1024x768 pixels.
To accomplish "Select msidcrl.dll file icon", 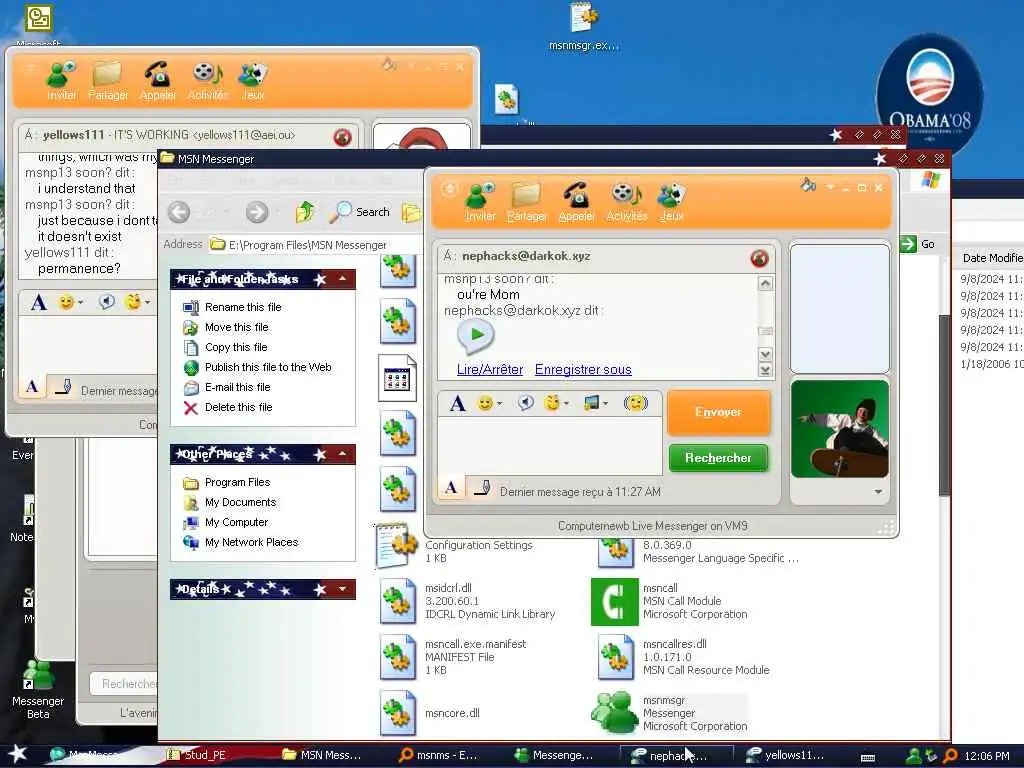I will coord(397,601).
